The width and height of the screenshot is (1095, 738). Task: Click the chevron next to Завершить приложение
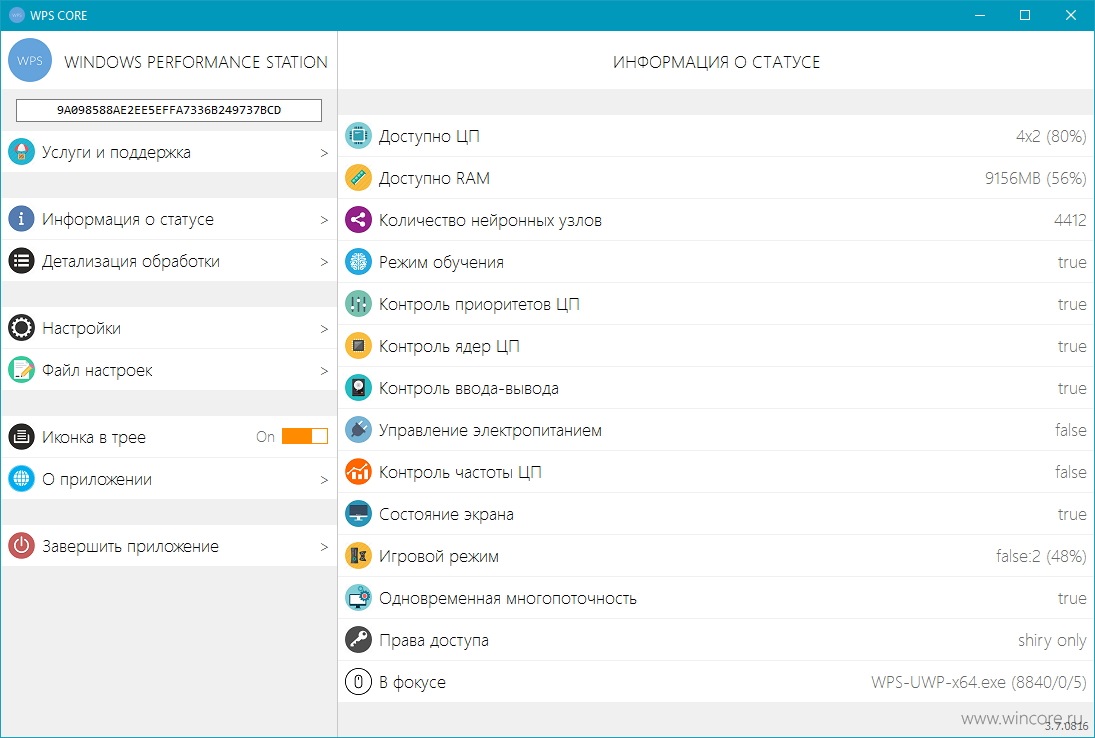pyautogui.click(x=324, y=546)
